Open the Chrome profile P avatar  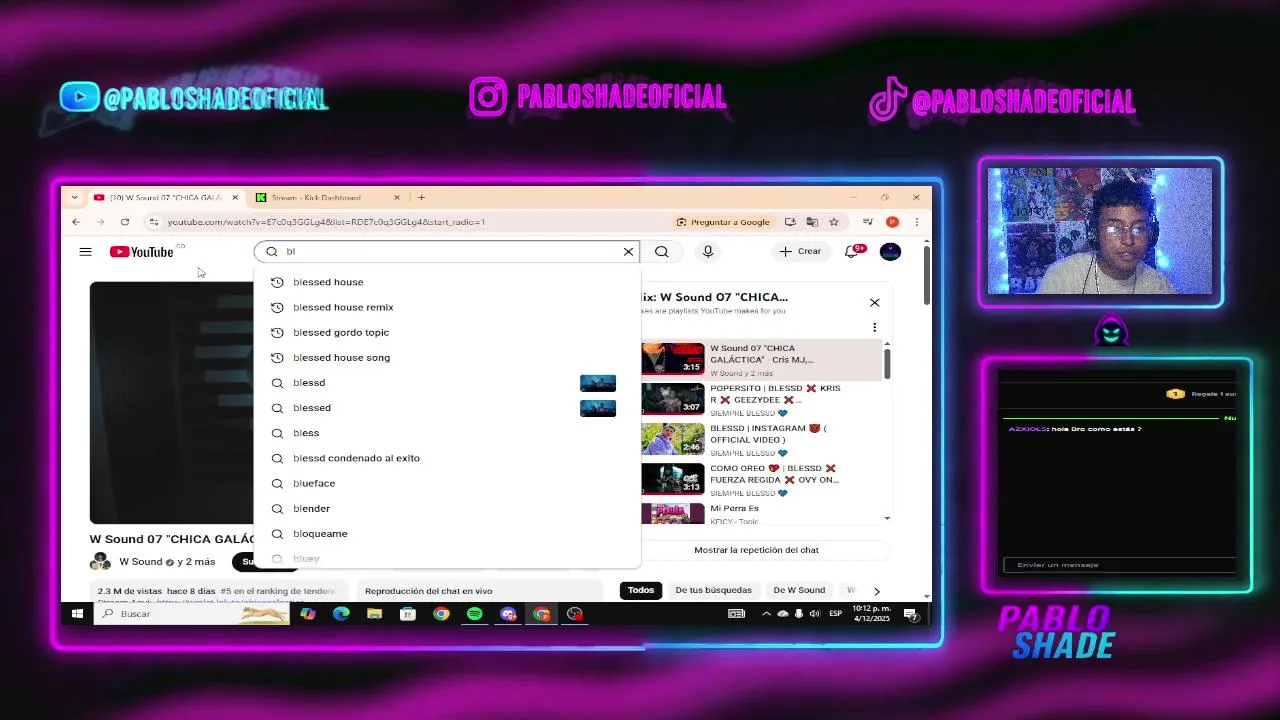coord(892,222)
